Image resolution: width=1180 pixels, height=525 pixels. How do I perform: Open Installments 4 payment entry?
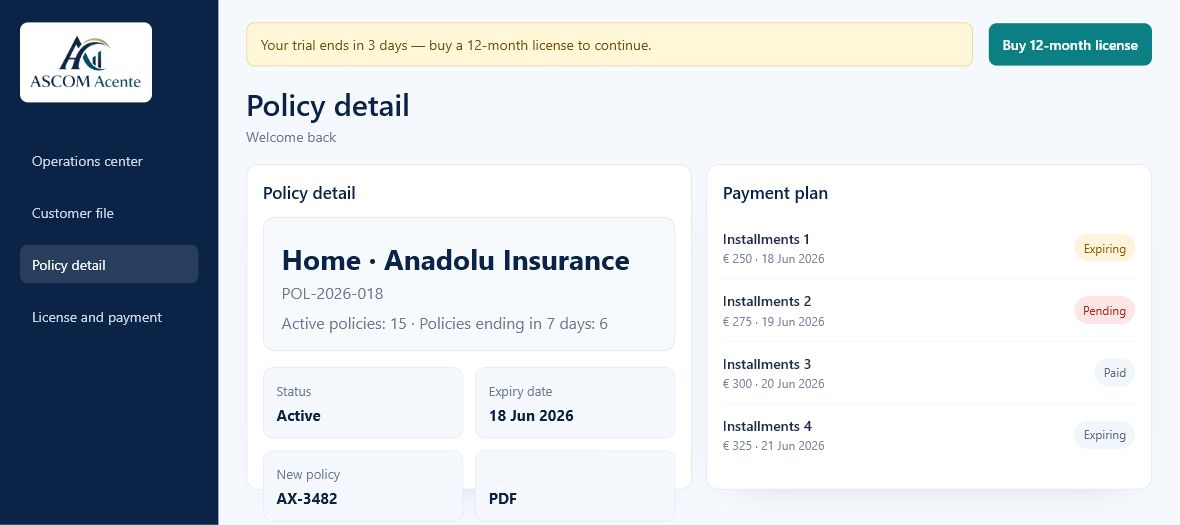click(929, 435)
